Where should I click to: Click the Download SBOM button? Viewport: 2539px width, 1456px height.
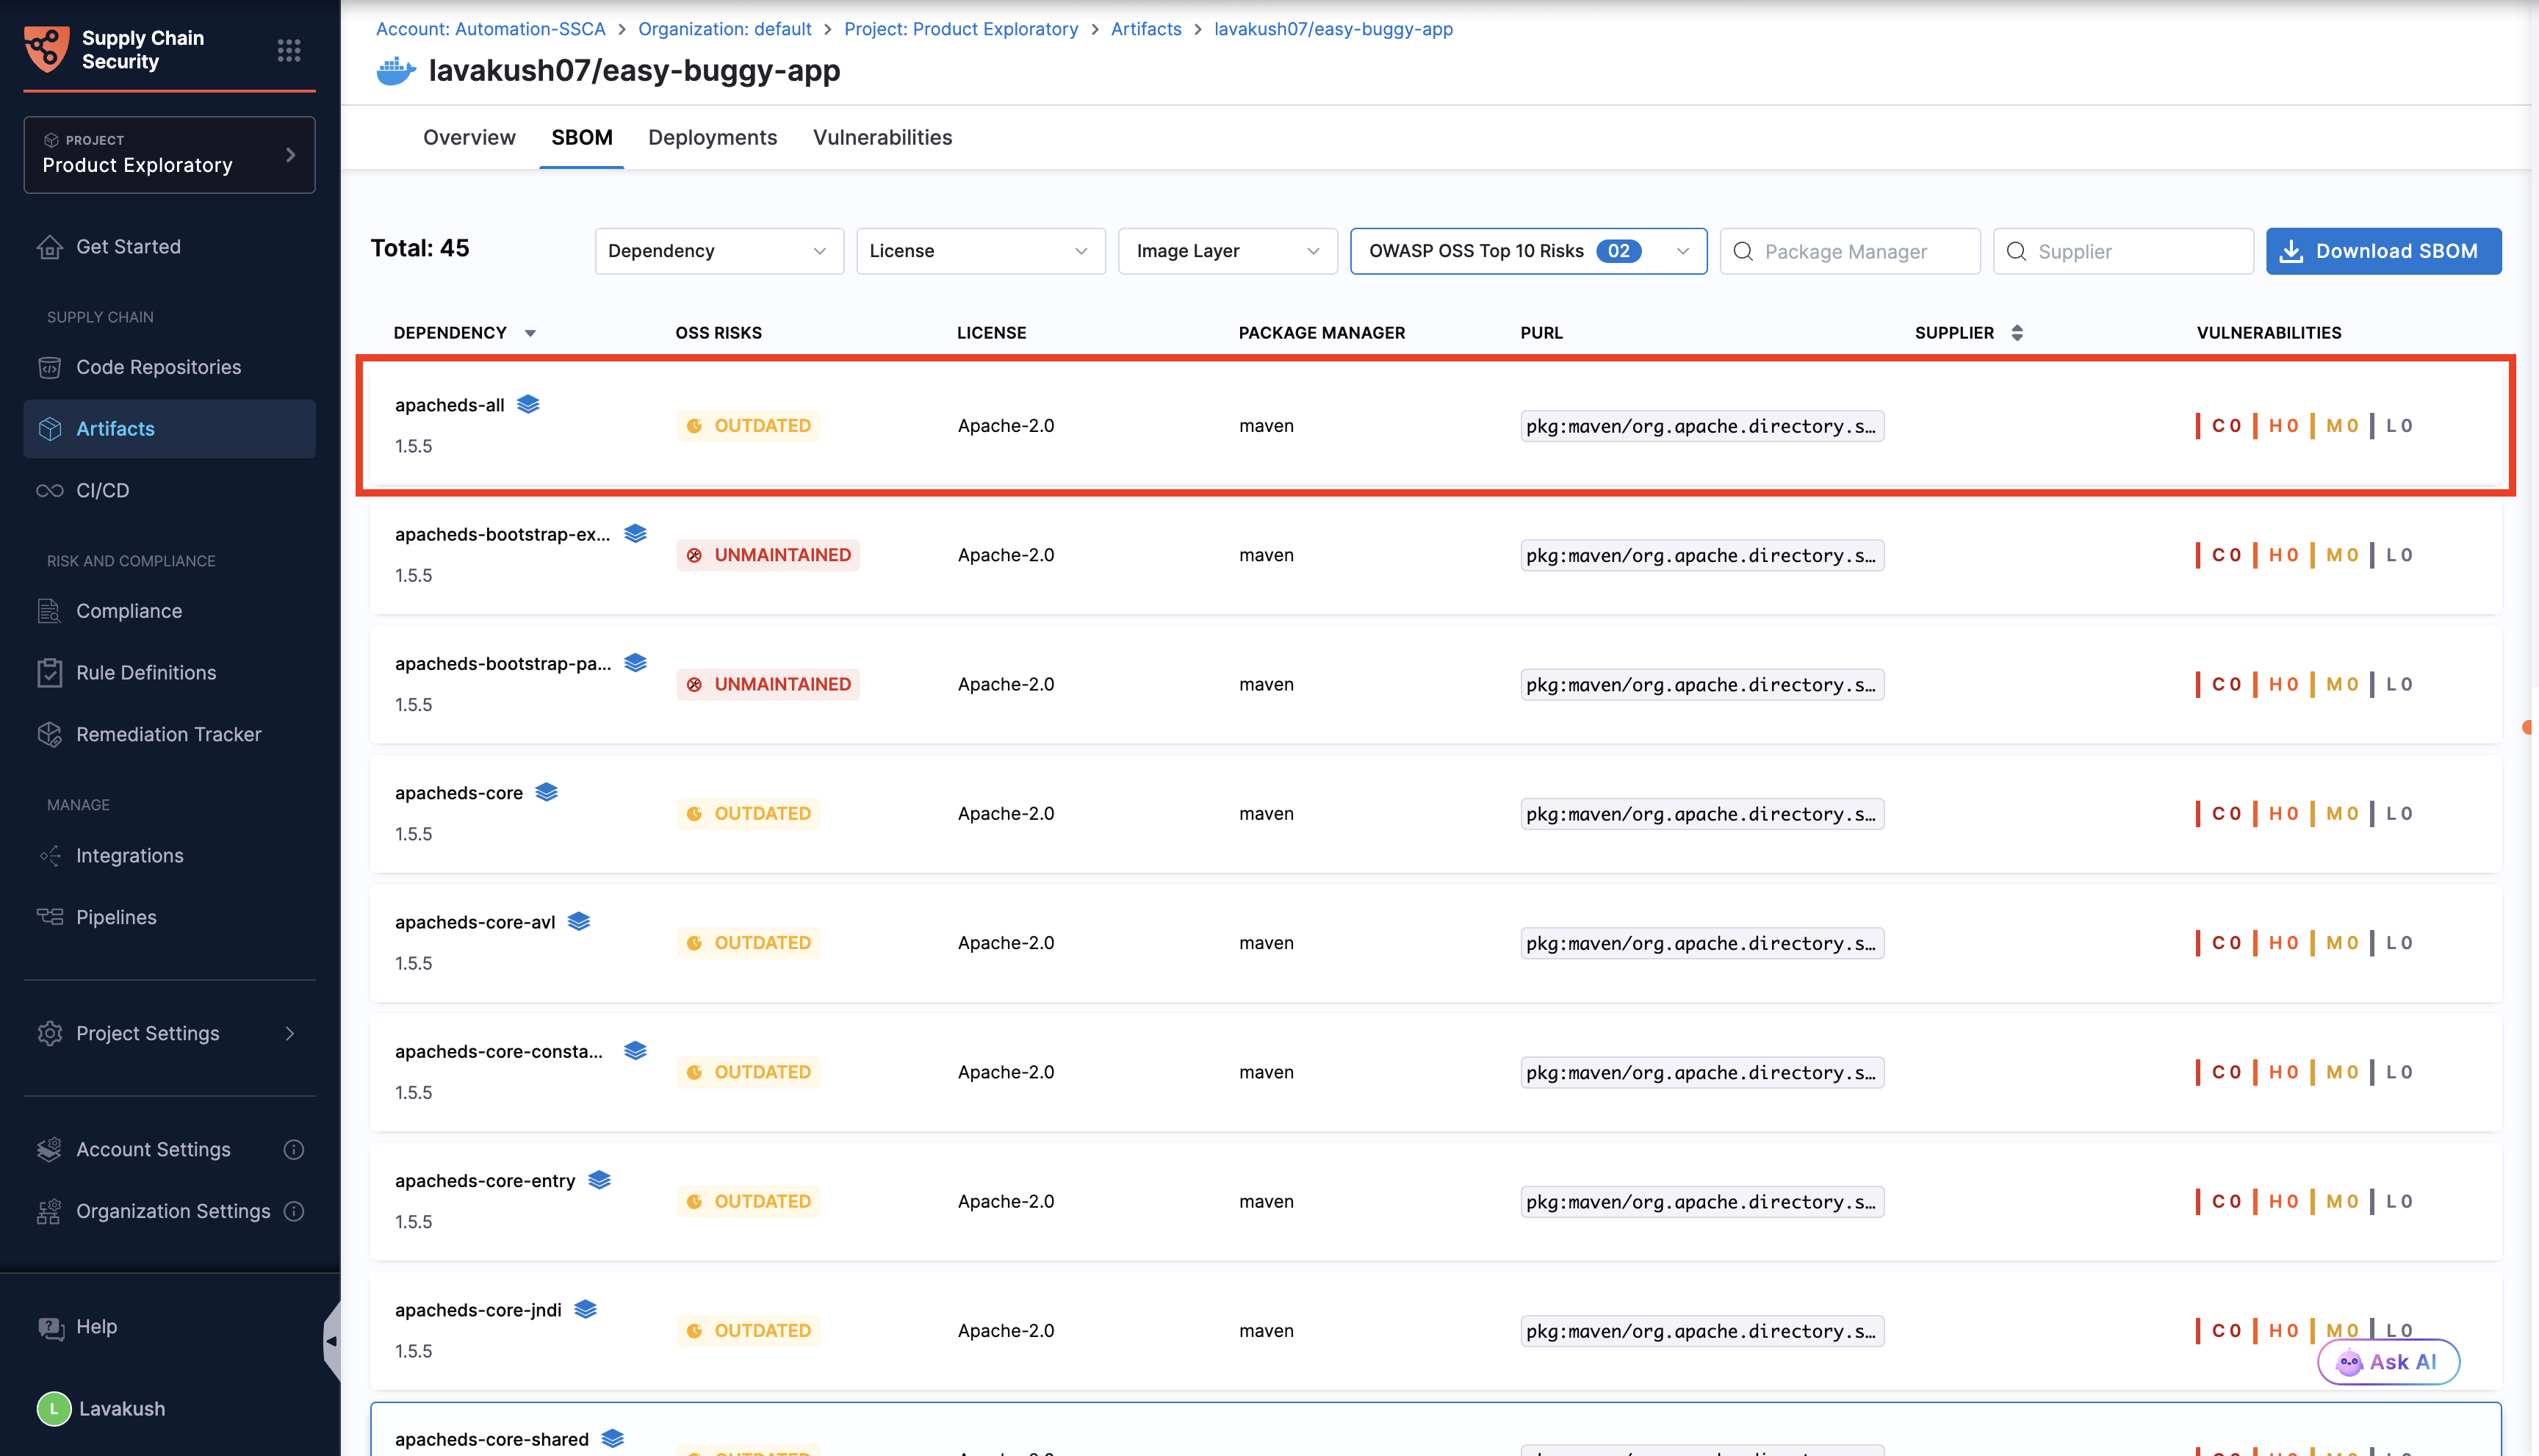pos(2383,251)
